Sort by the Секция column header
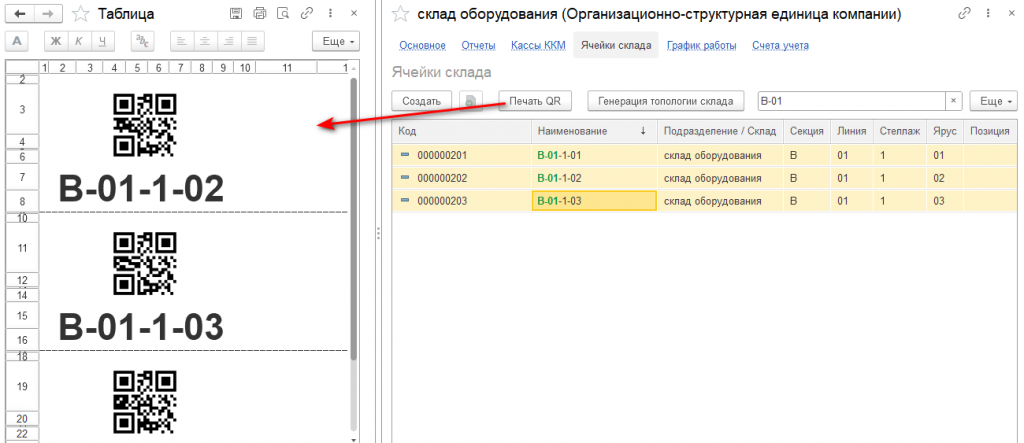 pos(807,131)
